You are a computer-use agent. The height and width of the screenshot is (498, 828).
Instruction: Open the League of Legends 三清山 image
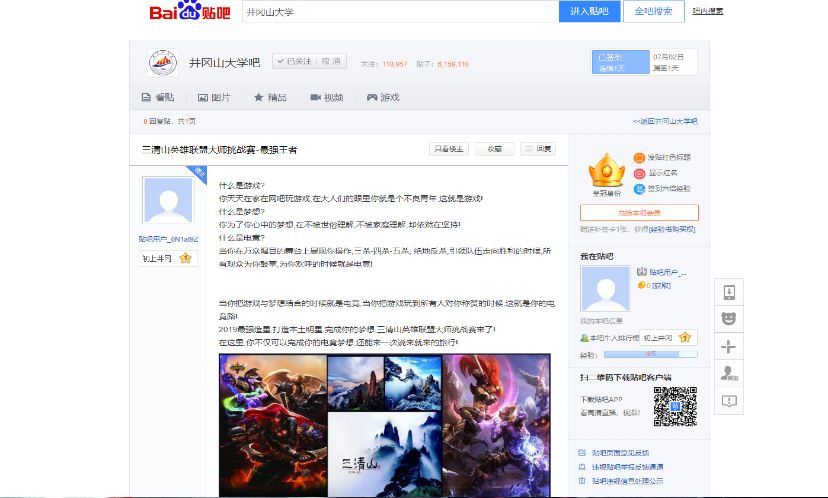point(384,426)
